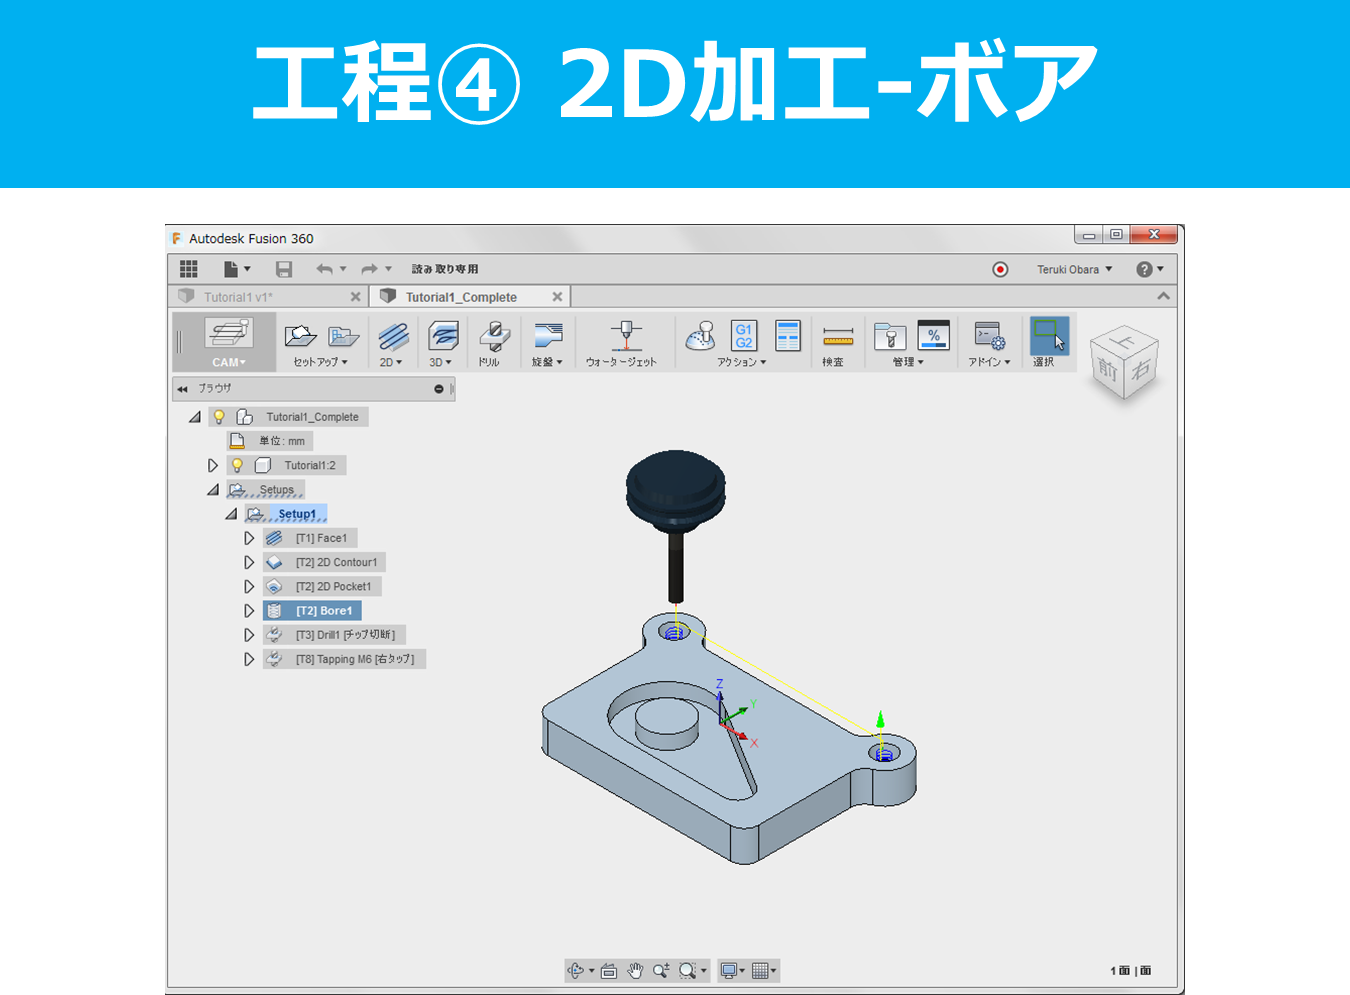Select the Pan tool in the navigation bar
The width and height of the screenshot is (1350, 995).
coord(636,970)
